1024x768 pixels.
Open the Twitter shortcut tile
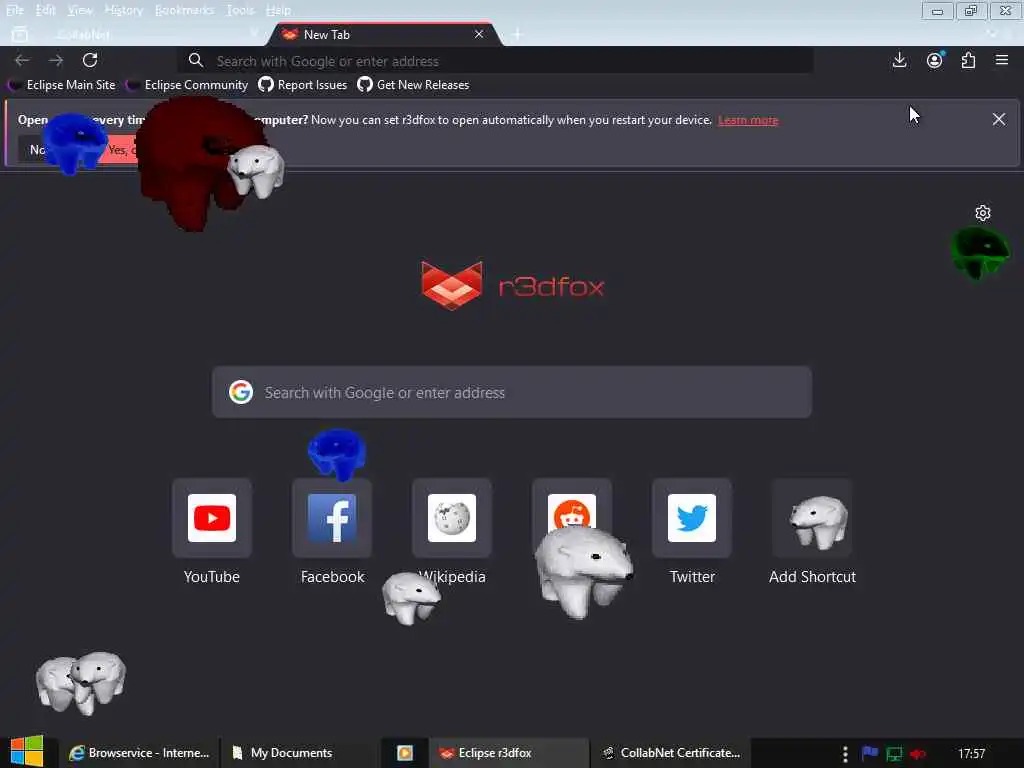coord(692,518)
